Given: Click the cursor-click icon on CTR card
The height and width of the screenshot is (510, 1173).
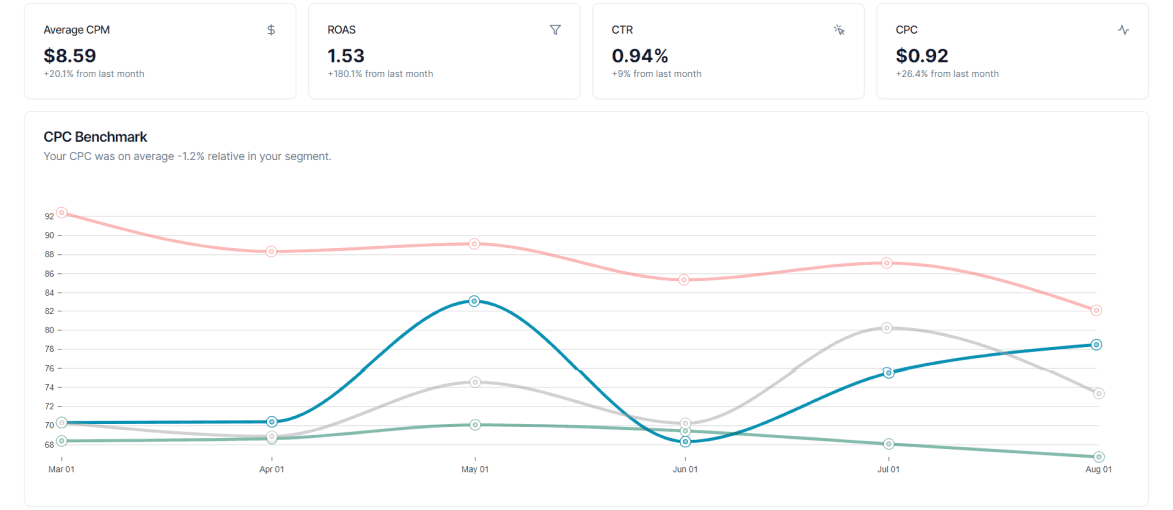Looking at the screenshot, I should (x=839, y=30).
